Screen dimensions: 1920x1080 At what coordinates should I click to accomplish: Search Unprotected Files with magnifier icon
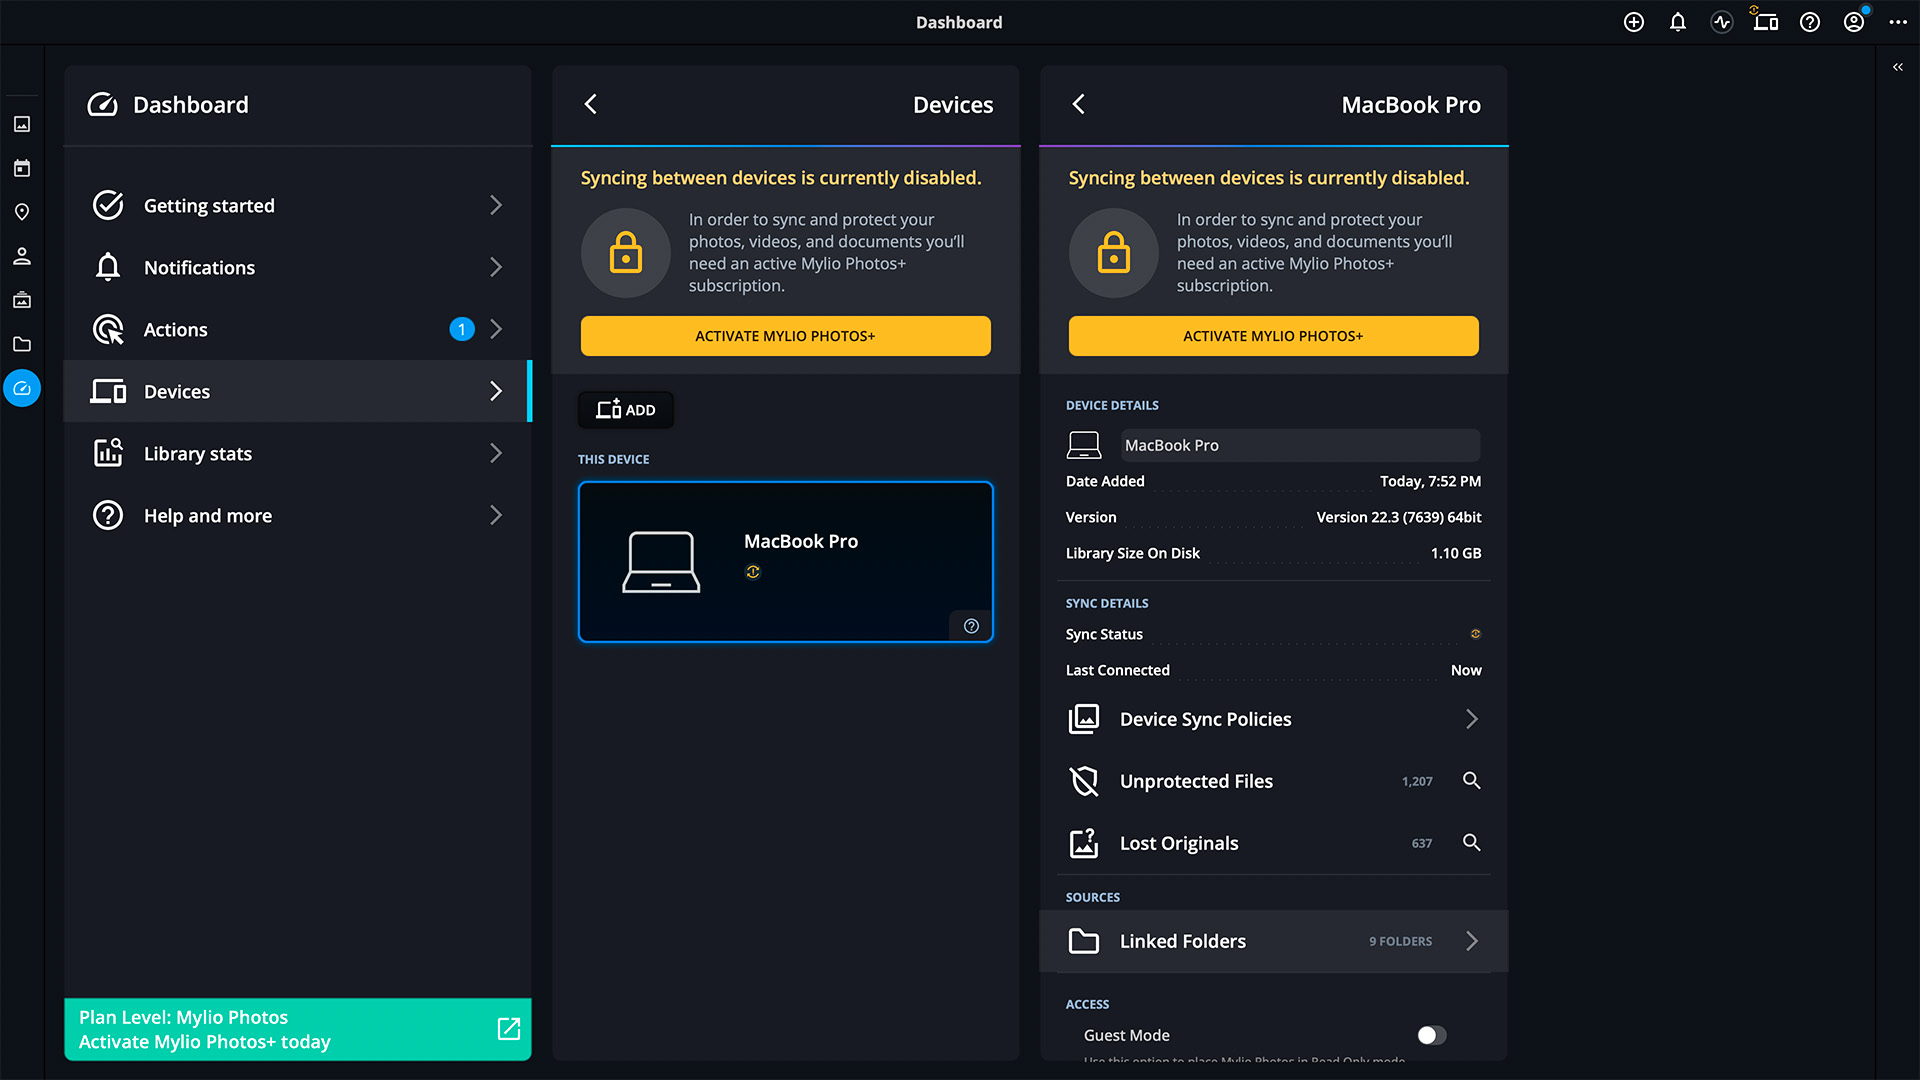tap(1472, 781)
